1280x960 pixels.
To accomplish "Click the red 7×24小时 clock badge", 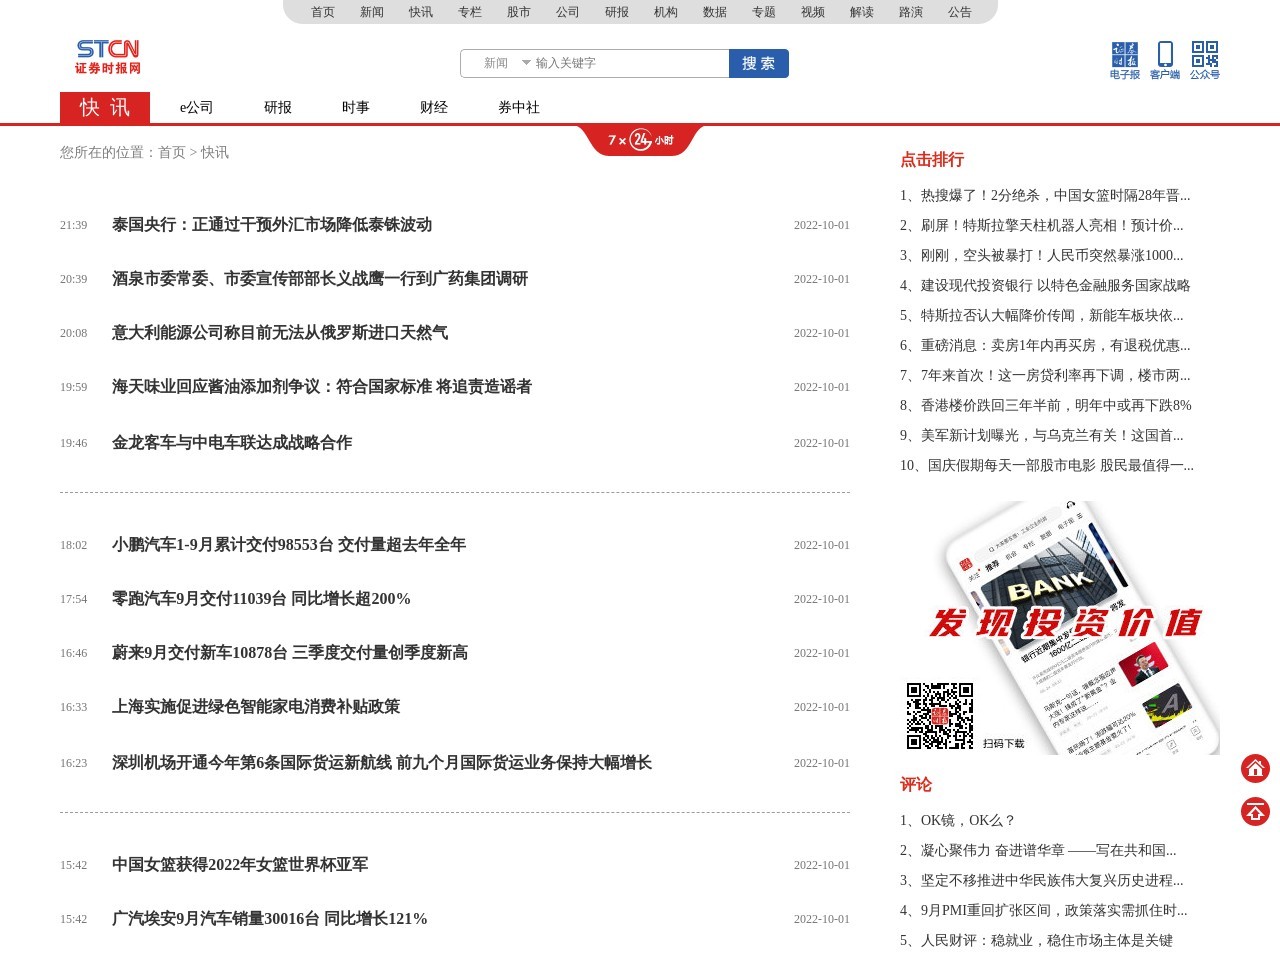I will point(640,140).
